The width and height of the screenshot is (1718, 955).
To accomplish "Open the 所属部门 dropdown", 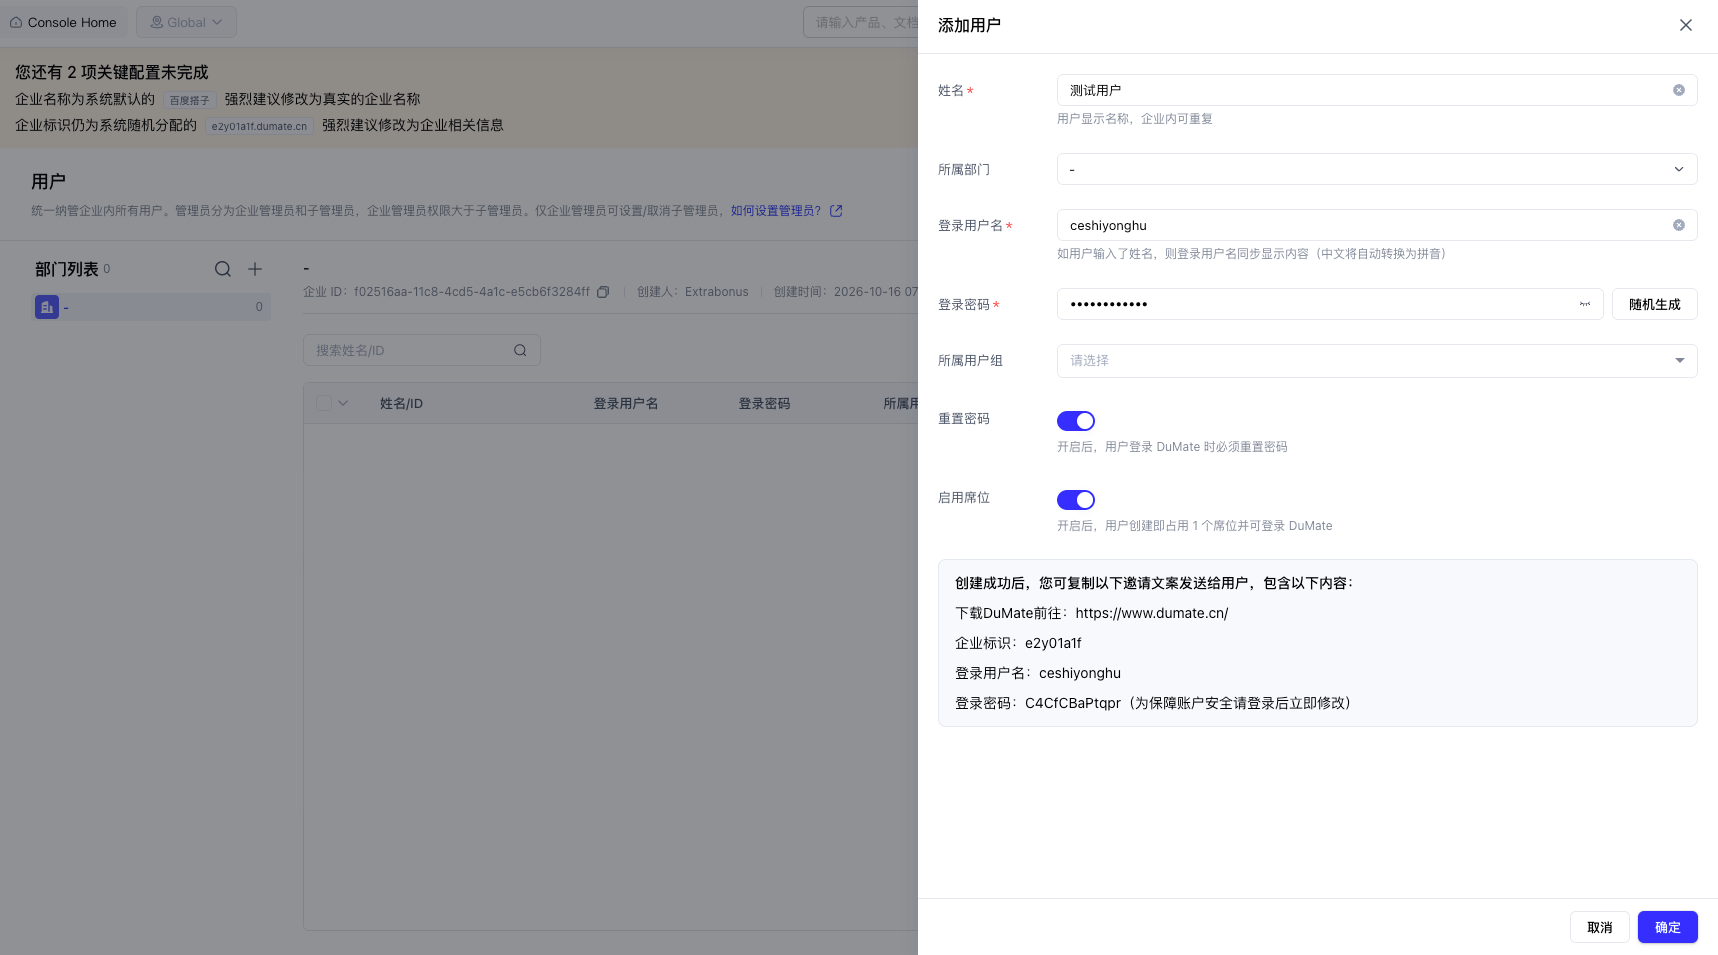I will 1377,169.
